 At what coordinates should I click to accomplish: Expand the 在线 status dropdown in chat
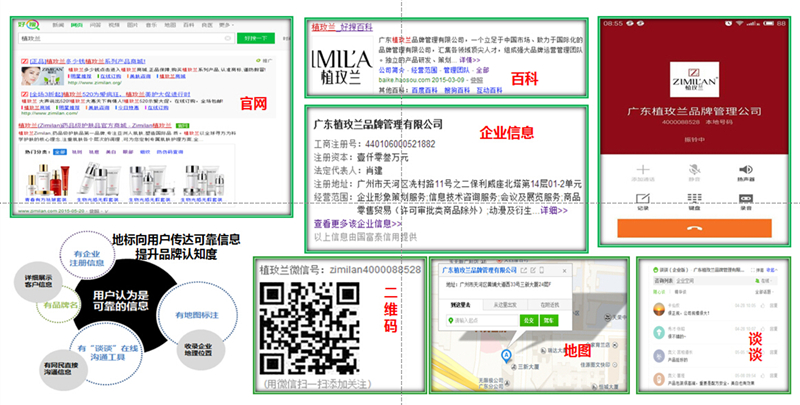coord(764,281)
